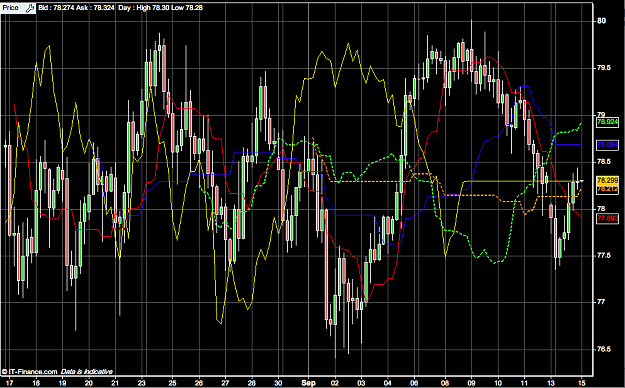Image resolution: width=625 pixels, height=388 pixels.
Task: Click date label 06 on time axis
Action: 415,383
